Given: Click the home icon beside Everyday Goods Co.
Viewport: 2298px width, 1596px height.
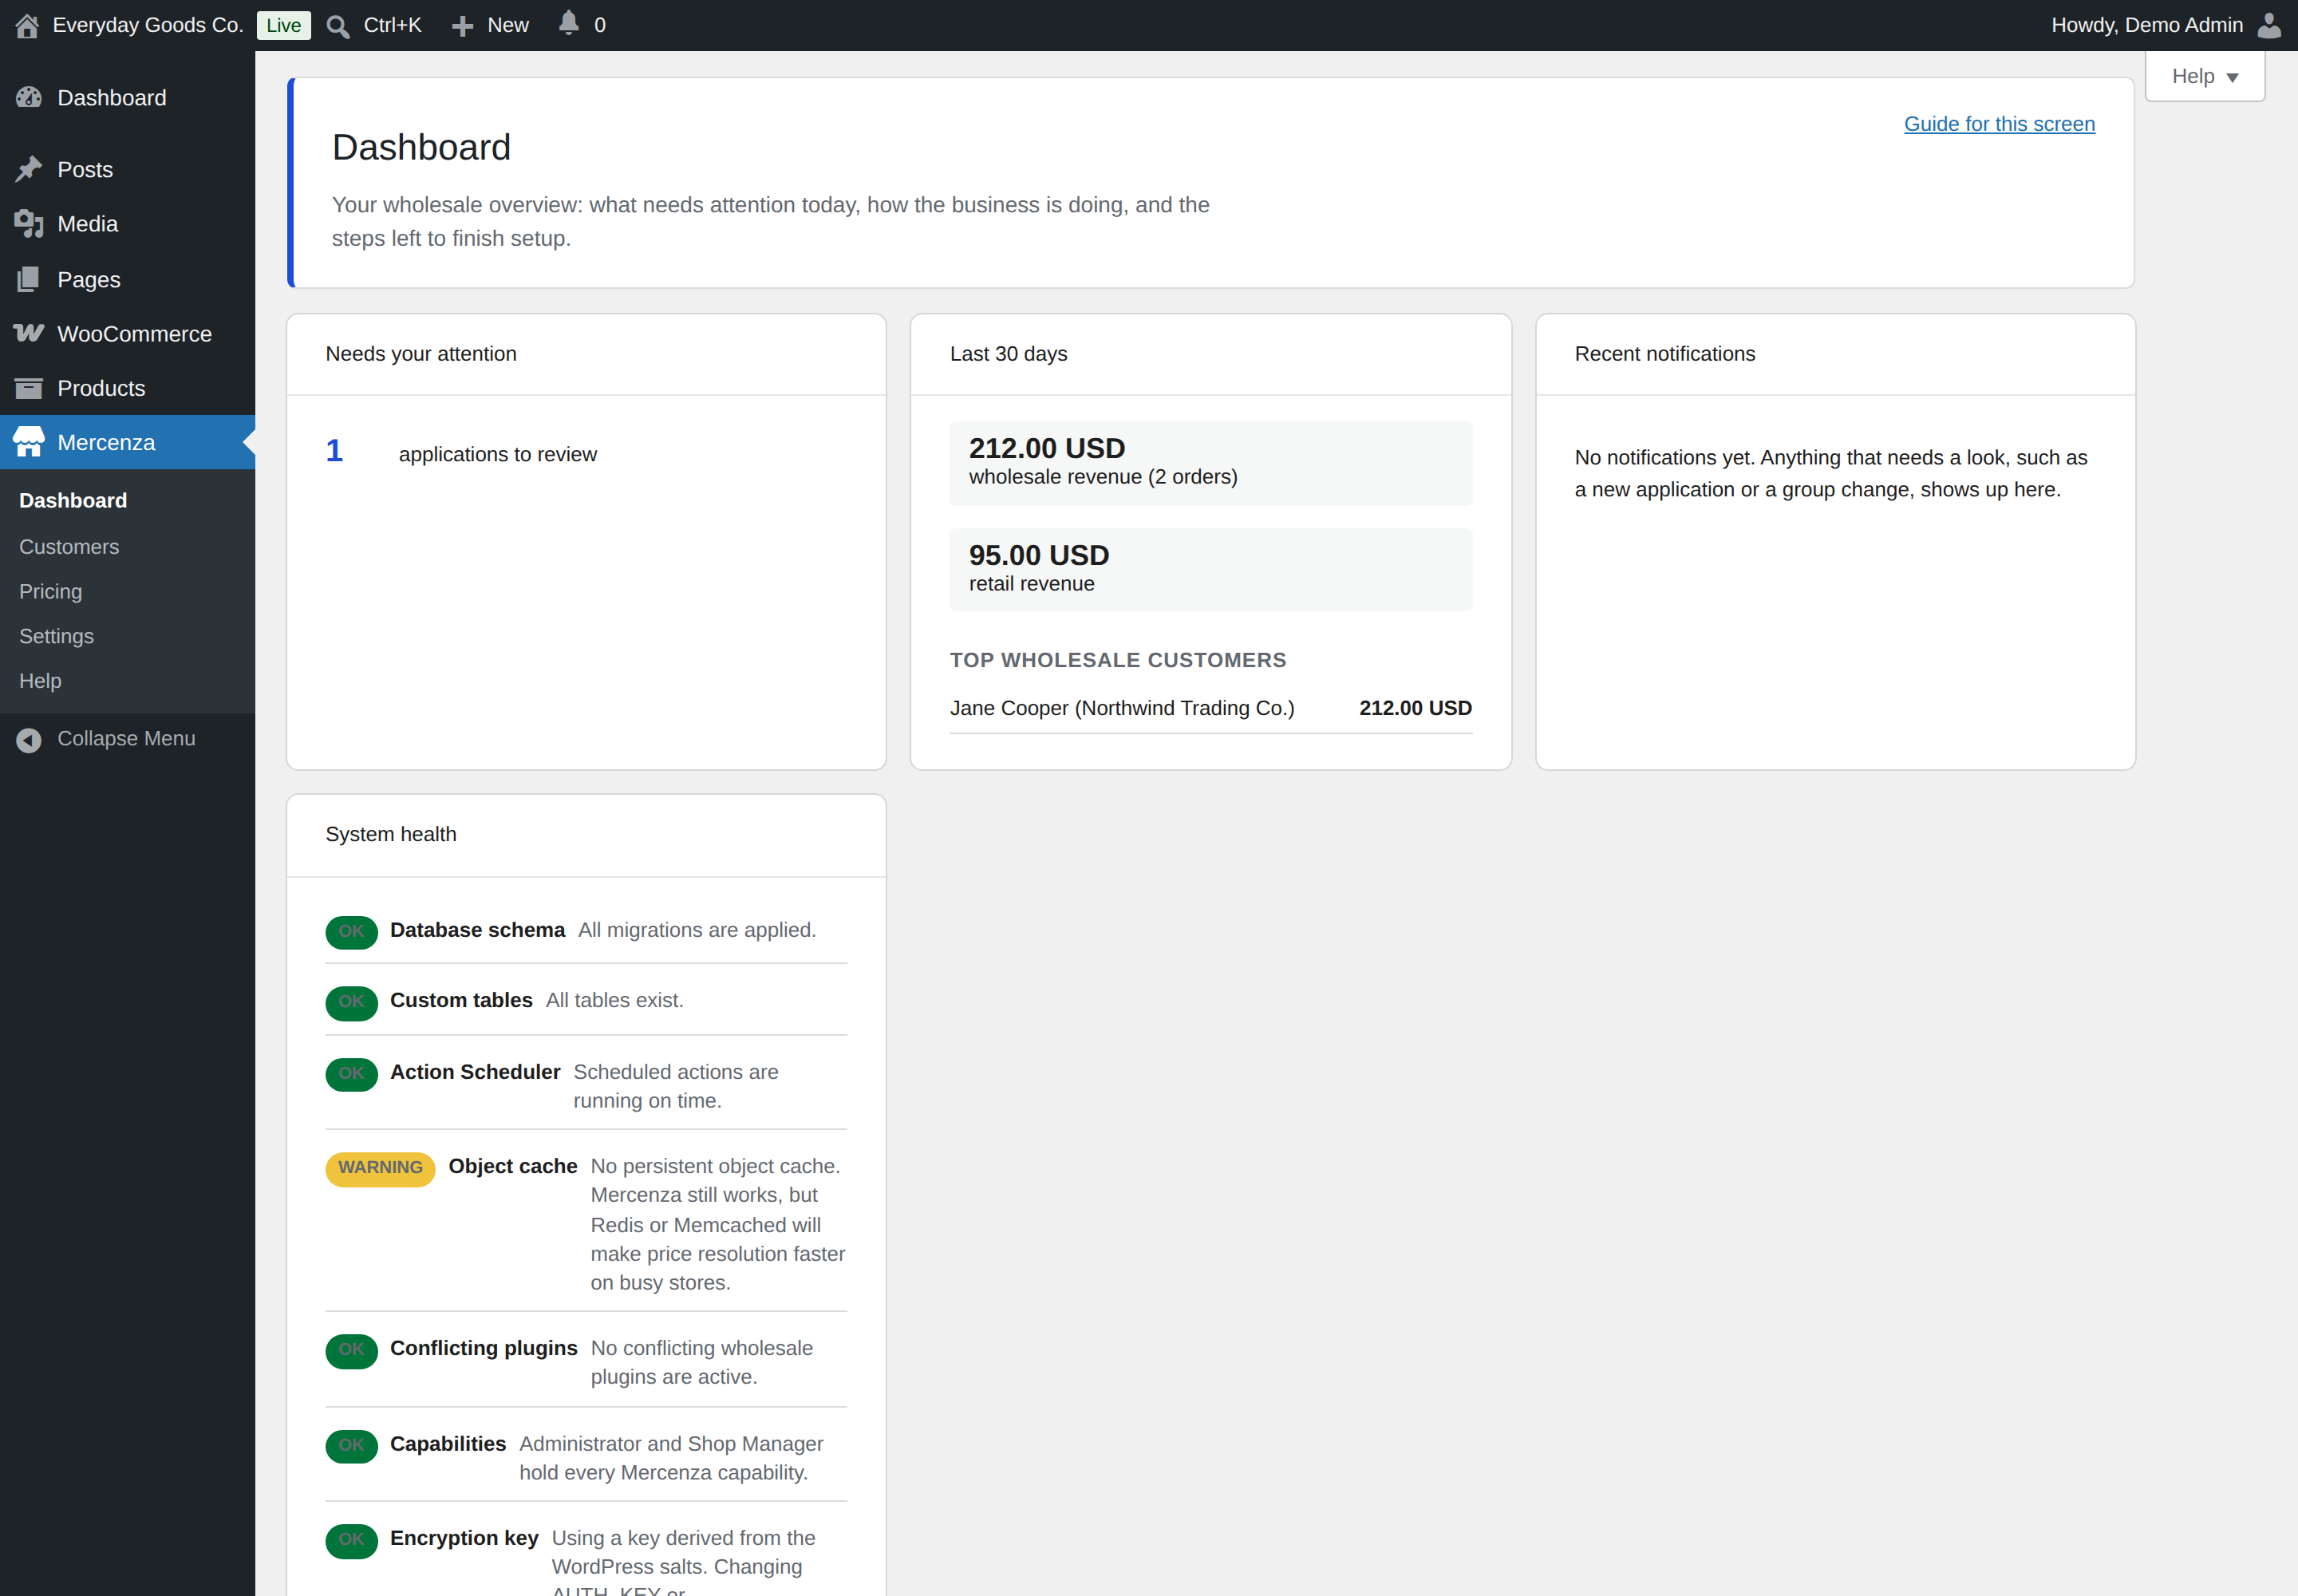Looking at the screenshot, I should tap(27, 25).
